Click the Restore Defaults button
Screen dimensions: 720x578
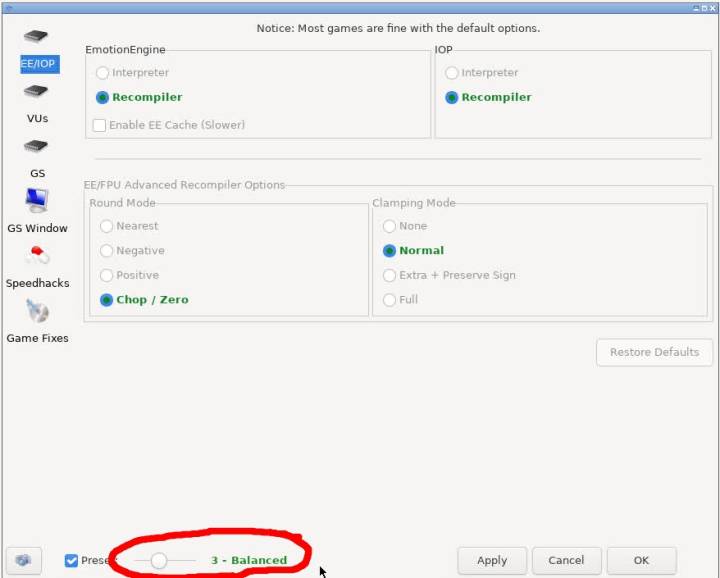click(x=654, y=352)
